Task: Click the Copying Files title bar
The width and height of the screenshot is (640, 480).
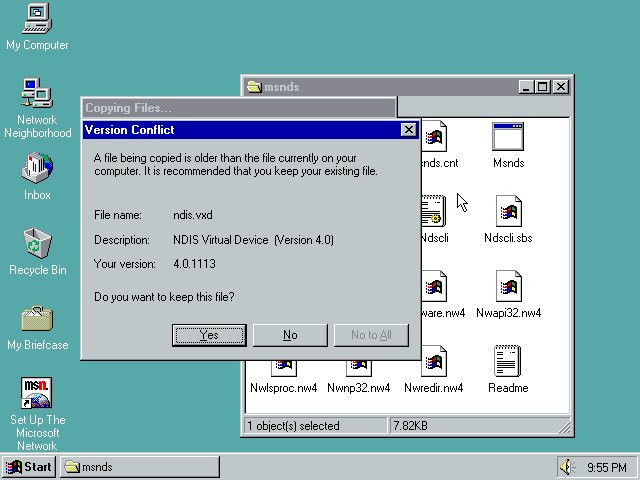Action: [x=239, y=108]
